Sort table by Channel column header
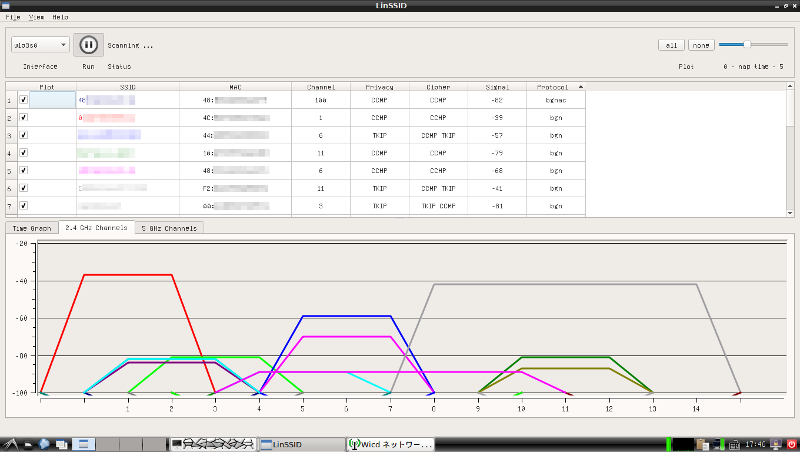Image resolution: width=800 pixels, height=452 pixels. click(x=321, y=87)
